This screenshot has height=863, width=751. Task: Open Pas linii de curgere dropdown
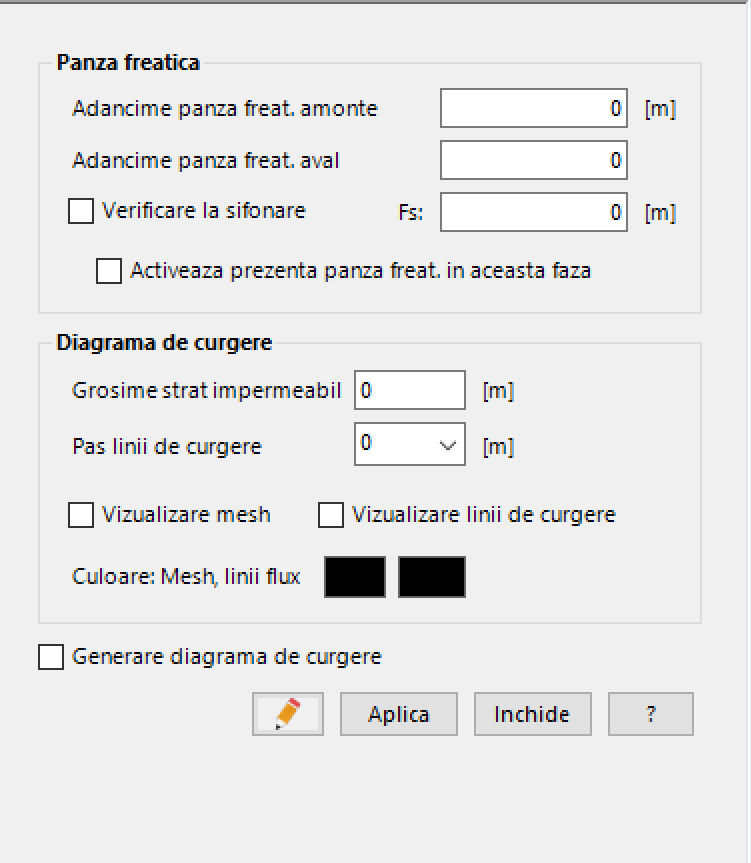coord(447,446)
